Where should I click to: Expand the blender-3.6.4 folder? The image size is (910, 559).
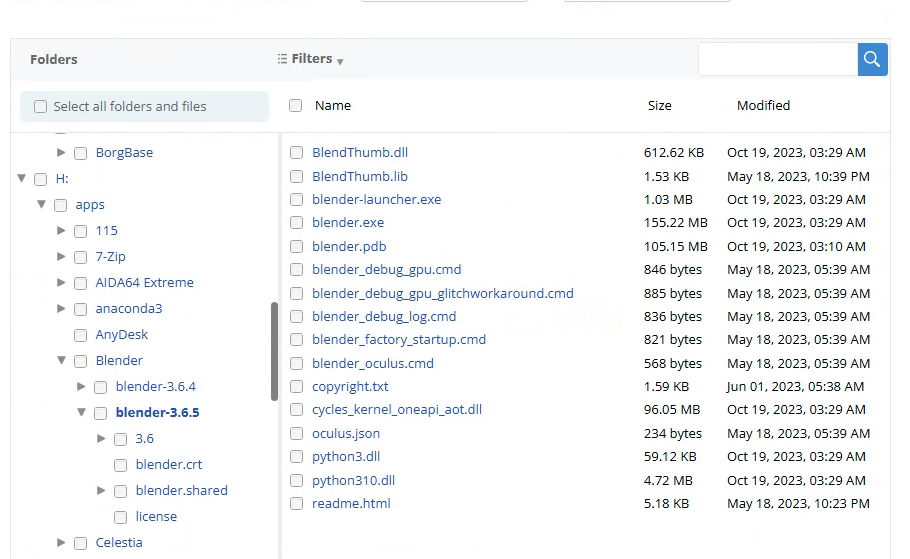(x=81, y=387)
